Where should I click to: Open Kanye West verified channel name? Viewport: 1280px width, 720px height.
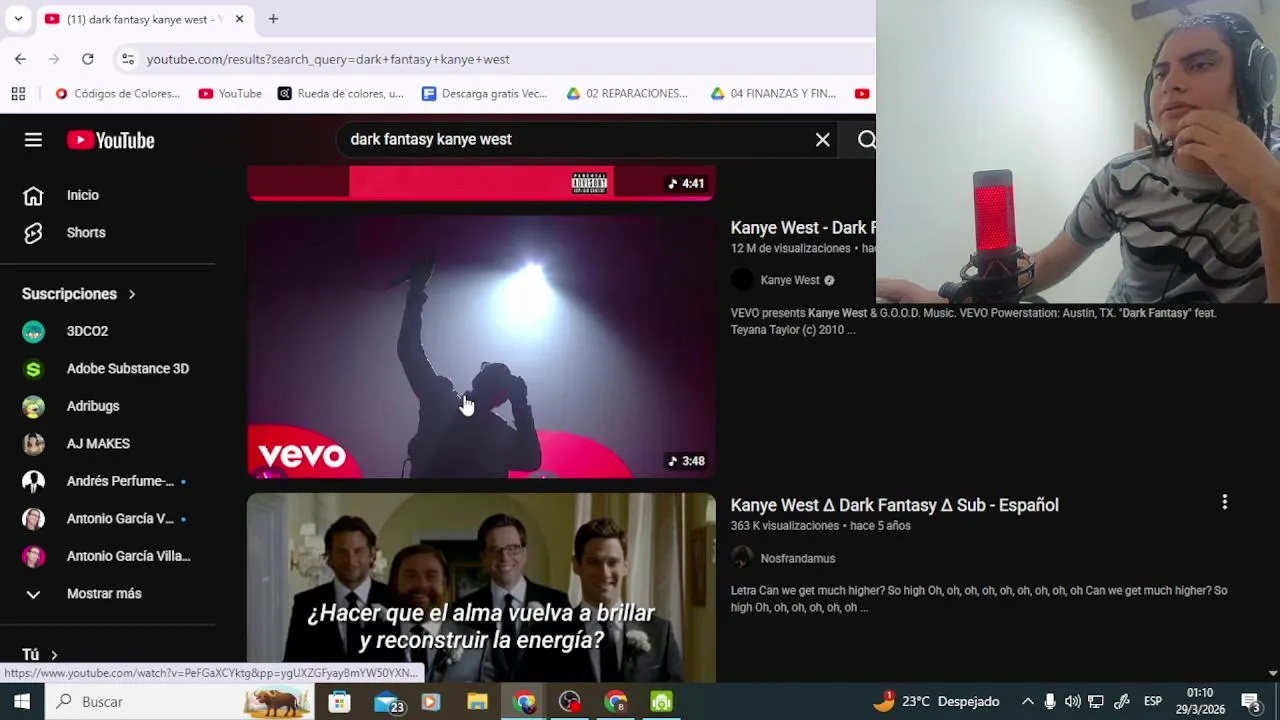tap(789, 280)
